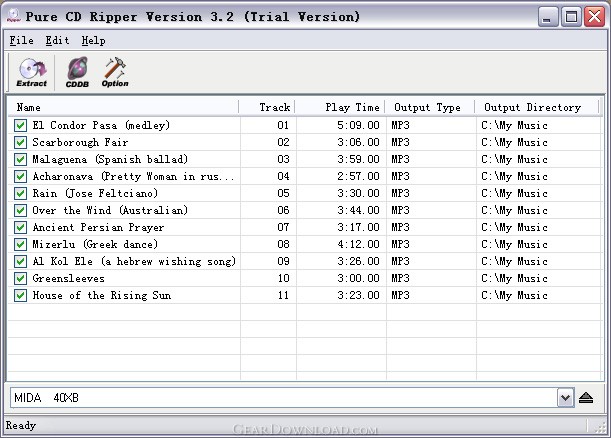Expand the CD drive dropdown arrow
Viewport: 611px width, 438px height.
(565, 398)
